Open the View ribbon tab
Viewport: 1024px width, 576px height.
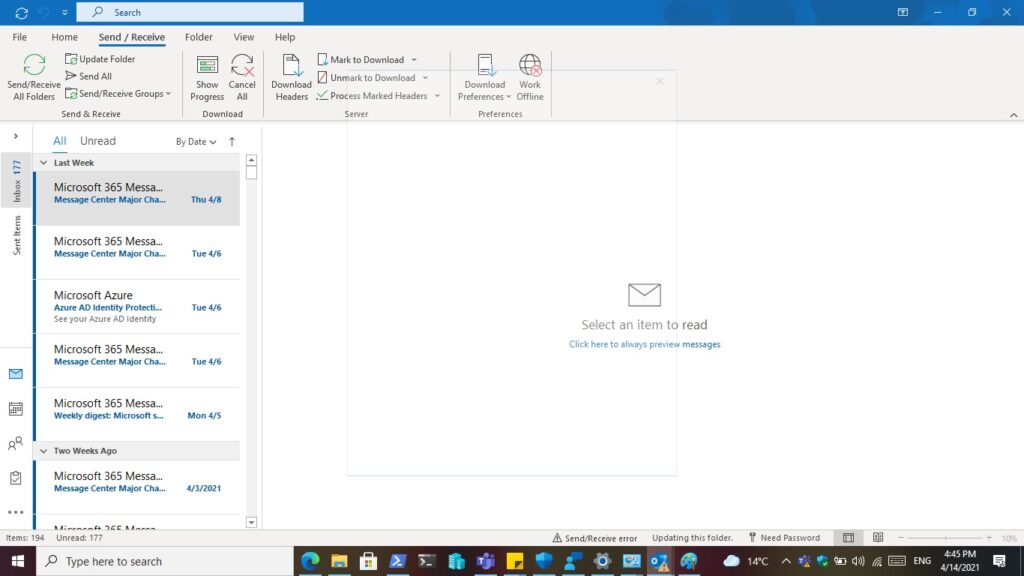(x=244, y=37)
